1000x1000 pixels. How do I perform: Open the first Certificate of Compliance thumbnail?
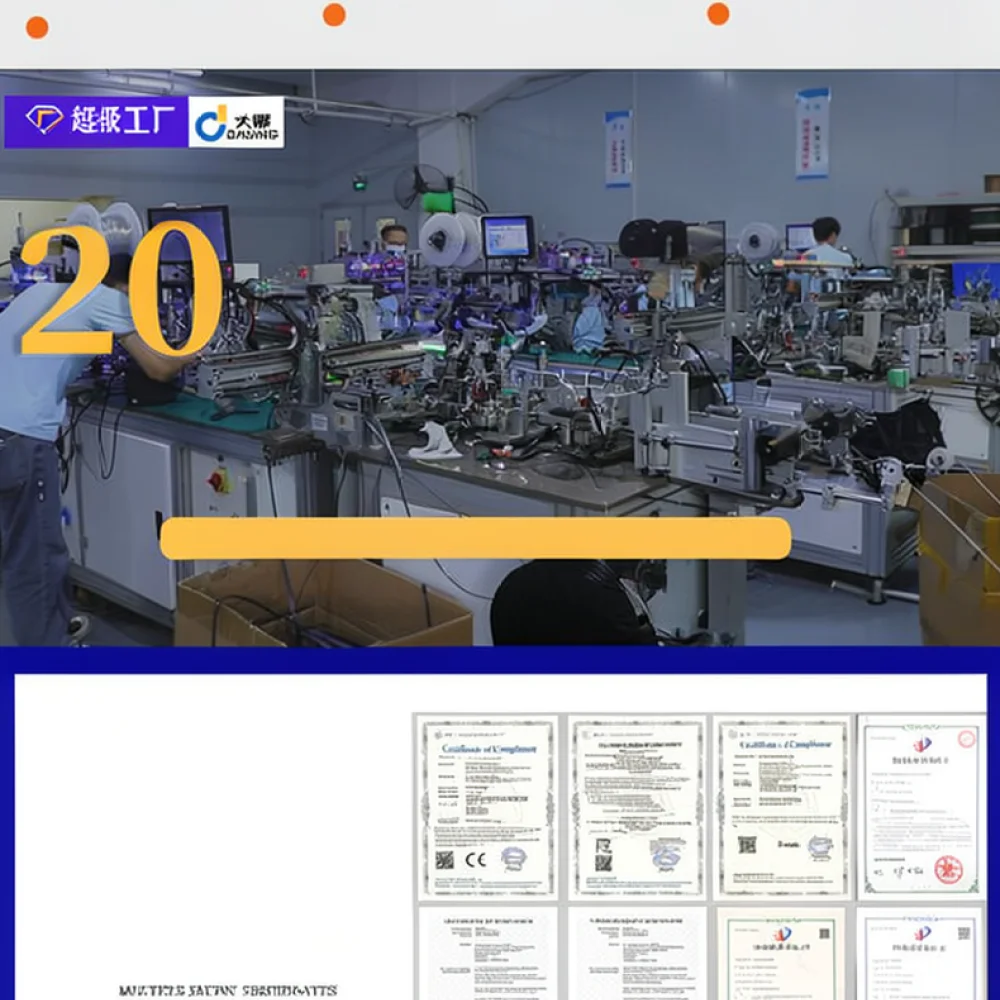pyautogui.click(x=488, y=807)
